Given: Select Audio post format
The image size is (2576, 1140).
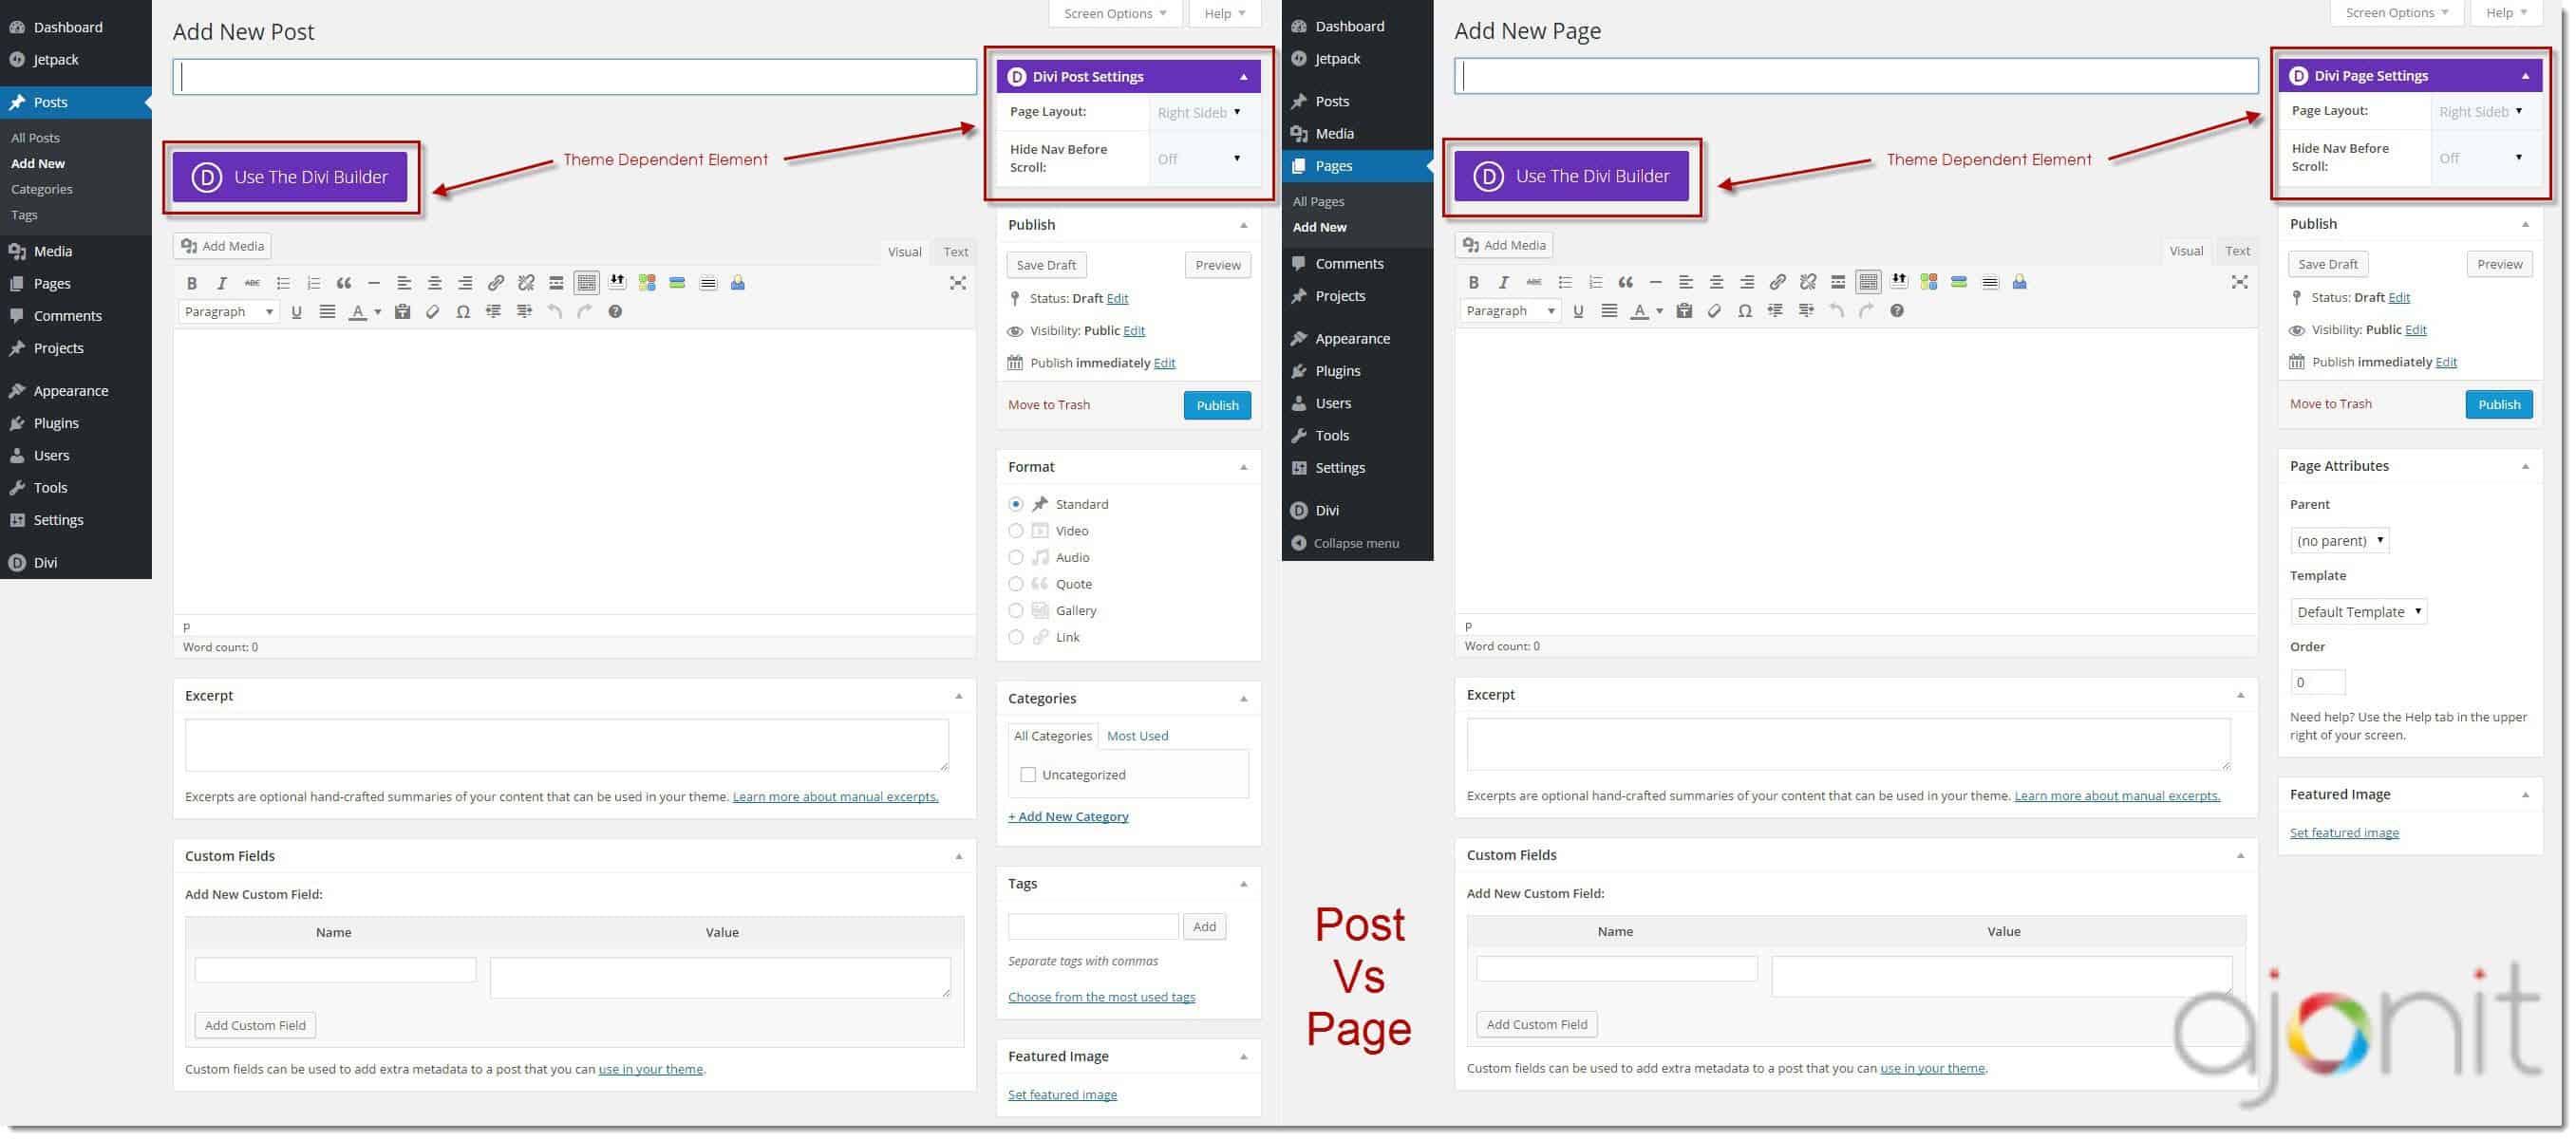Looking at the screenshot, I should click(x=1016, y=558).
